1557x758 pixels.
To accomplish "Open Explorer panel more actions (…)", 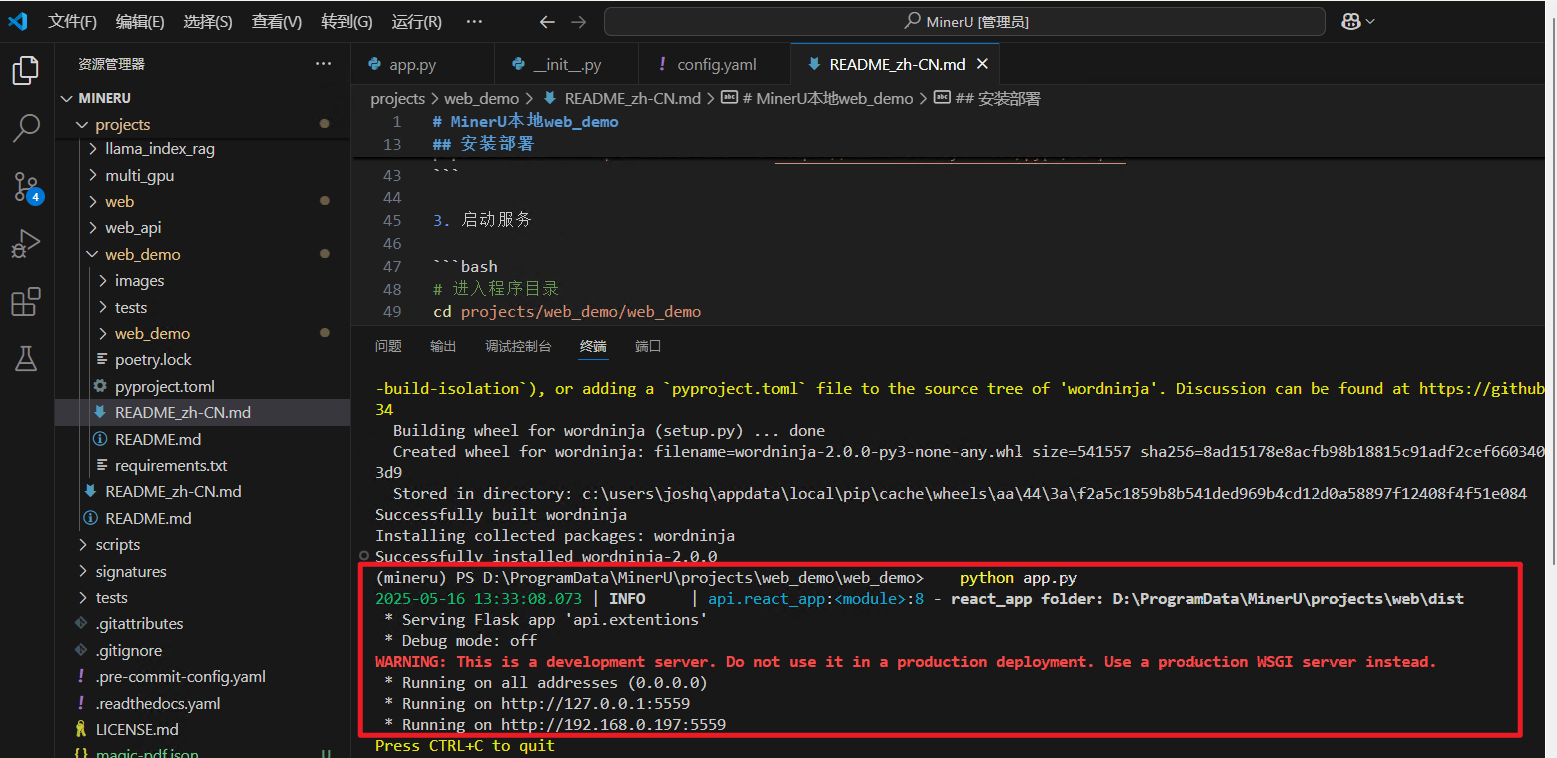I will pyautogui.click(x=323, y=63).
